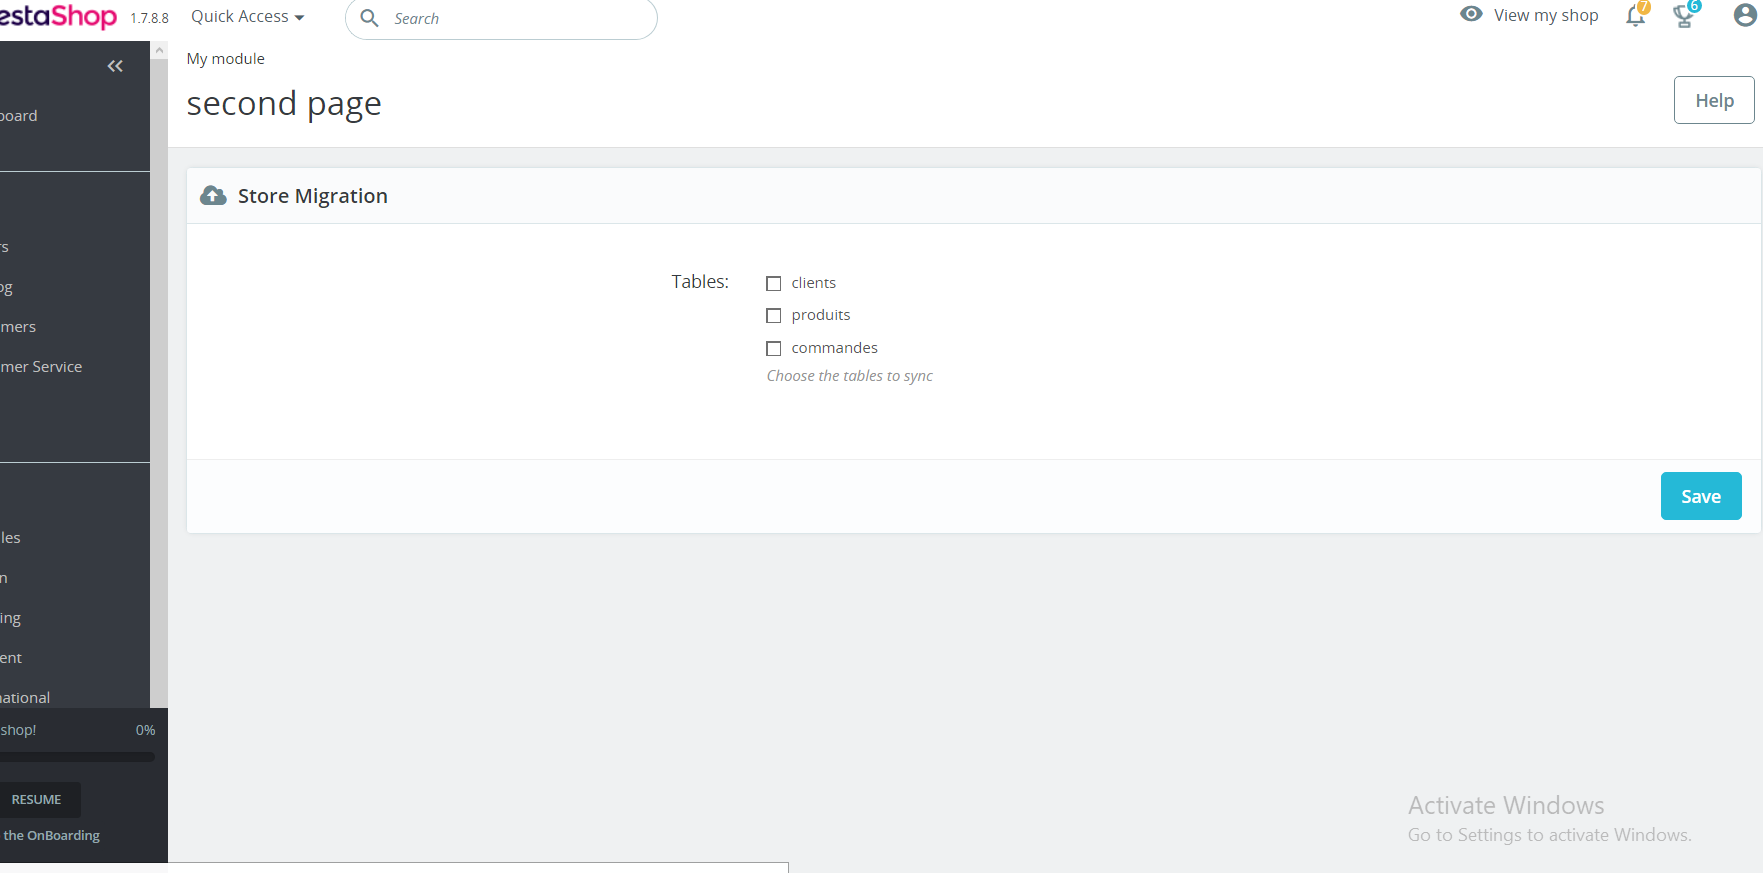Click the Tables: field label

tap(700, 282)
